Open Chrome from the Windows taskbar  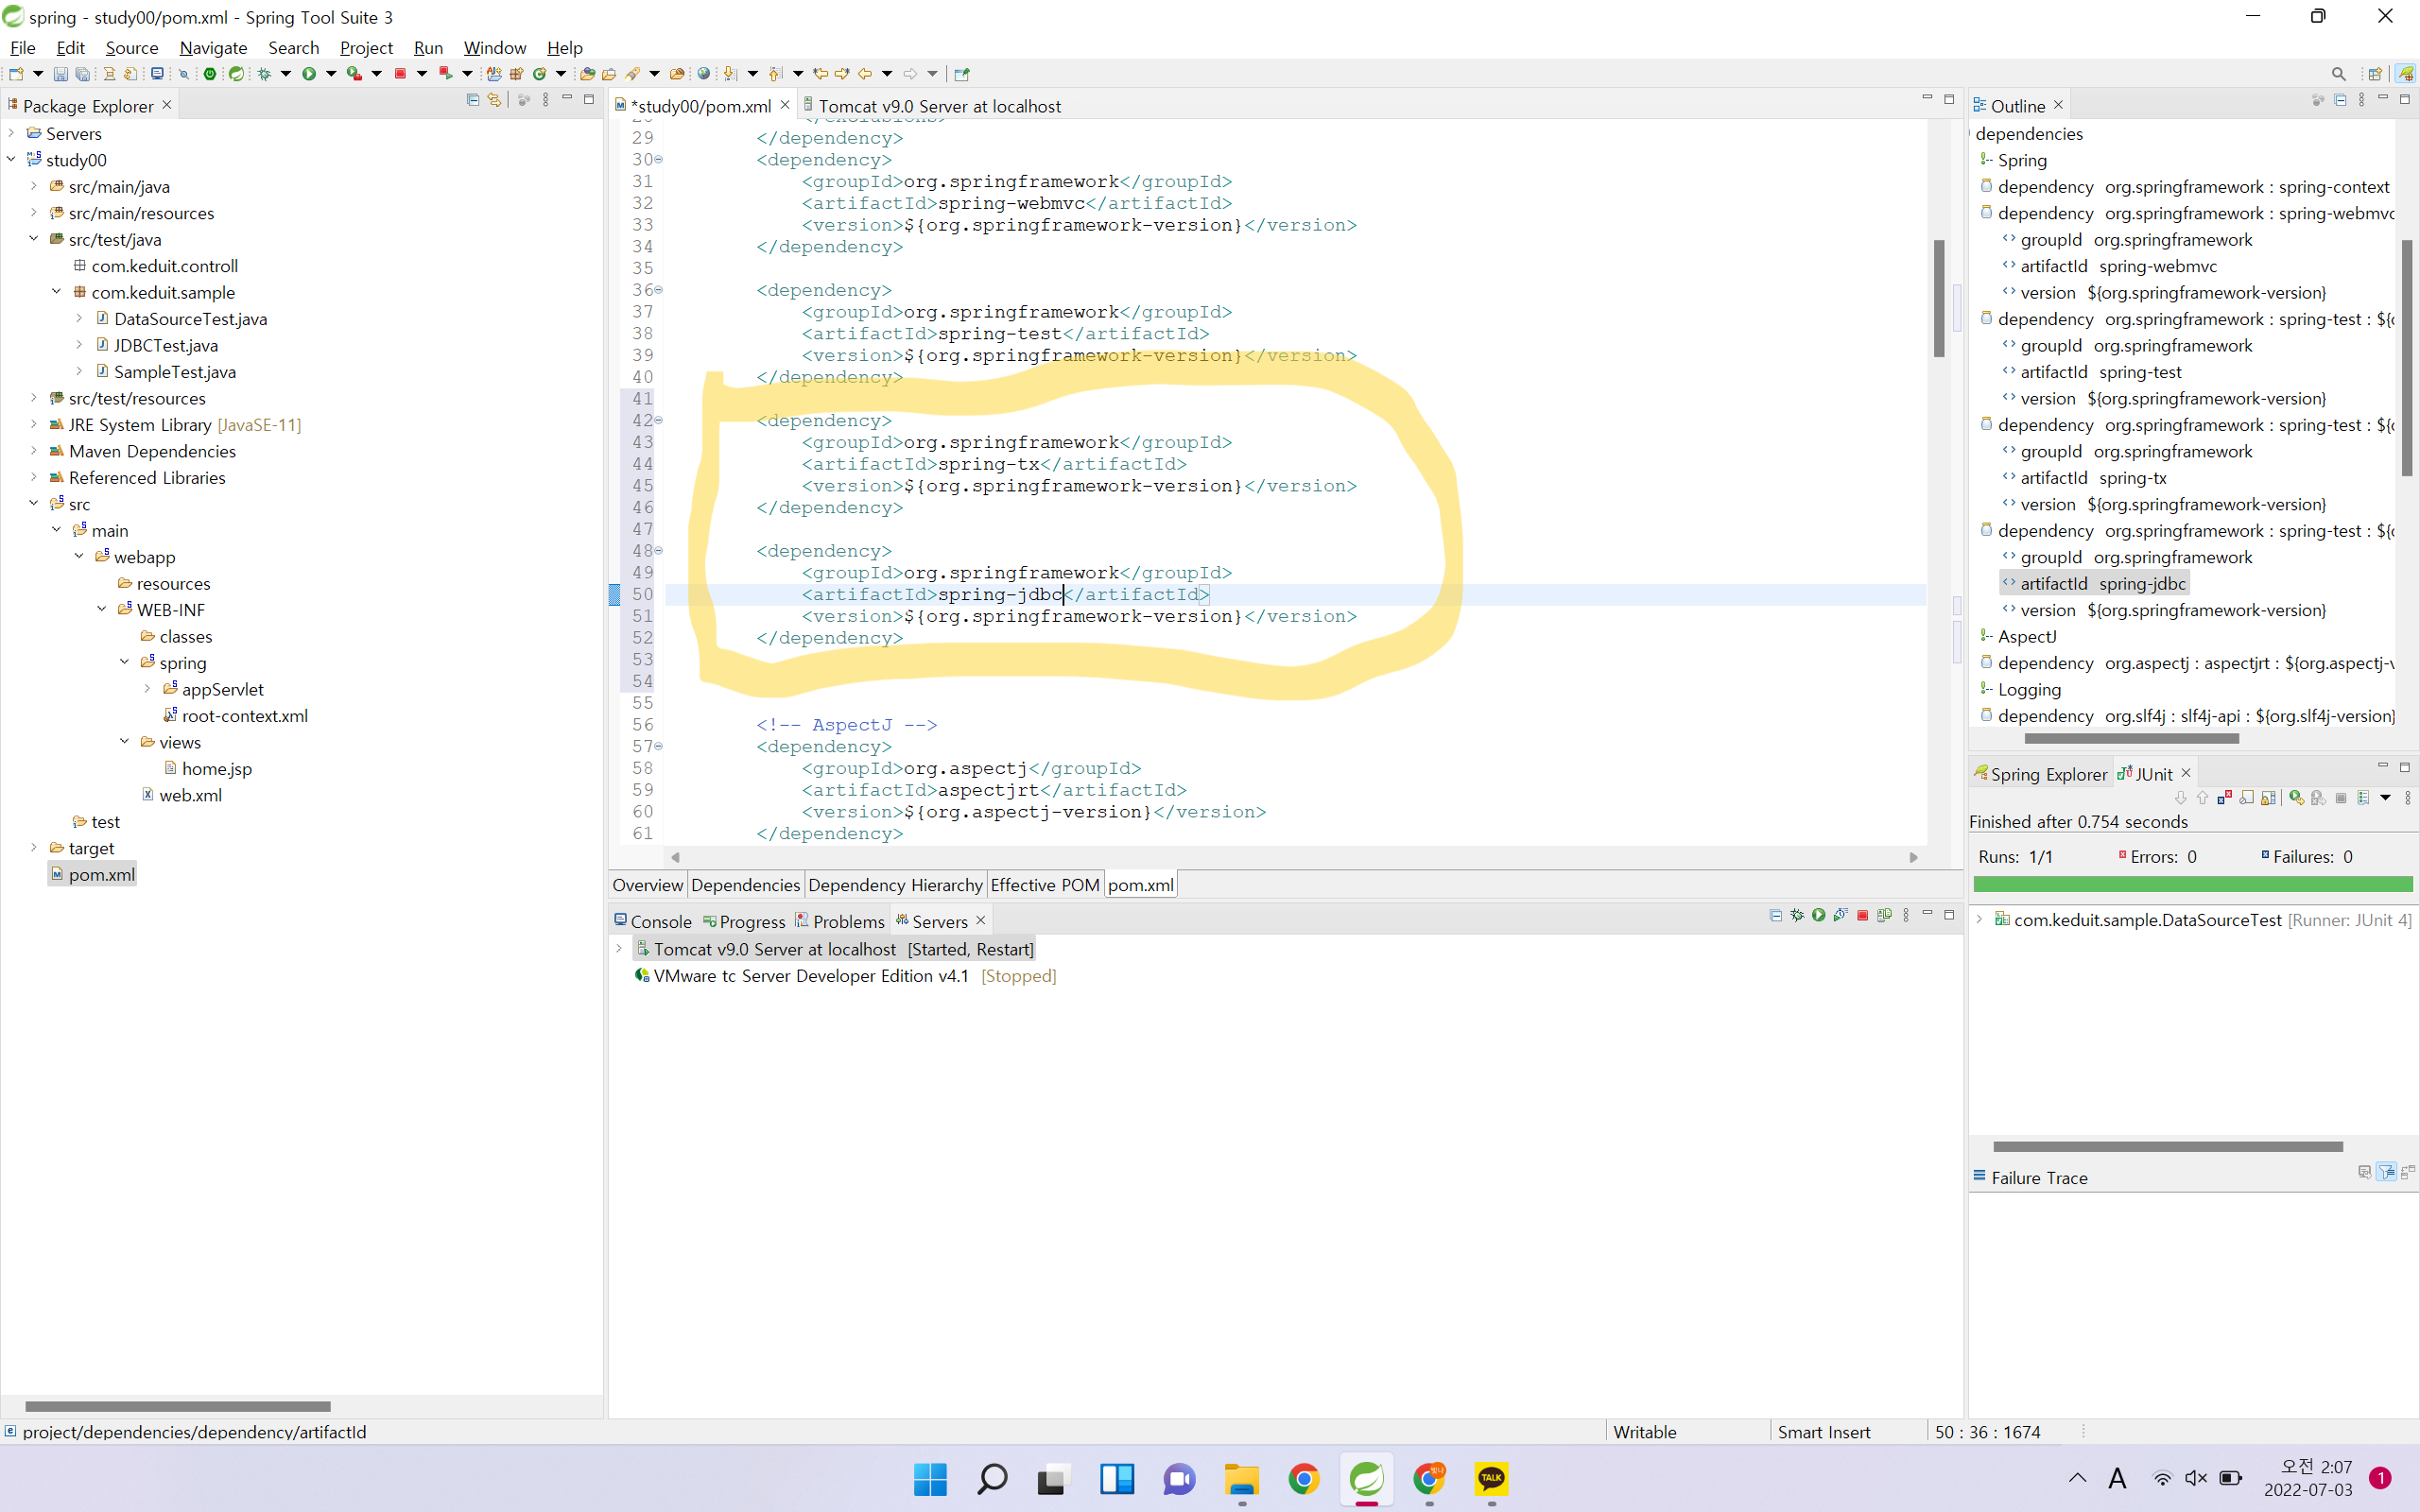[1303, 1479]
